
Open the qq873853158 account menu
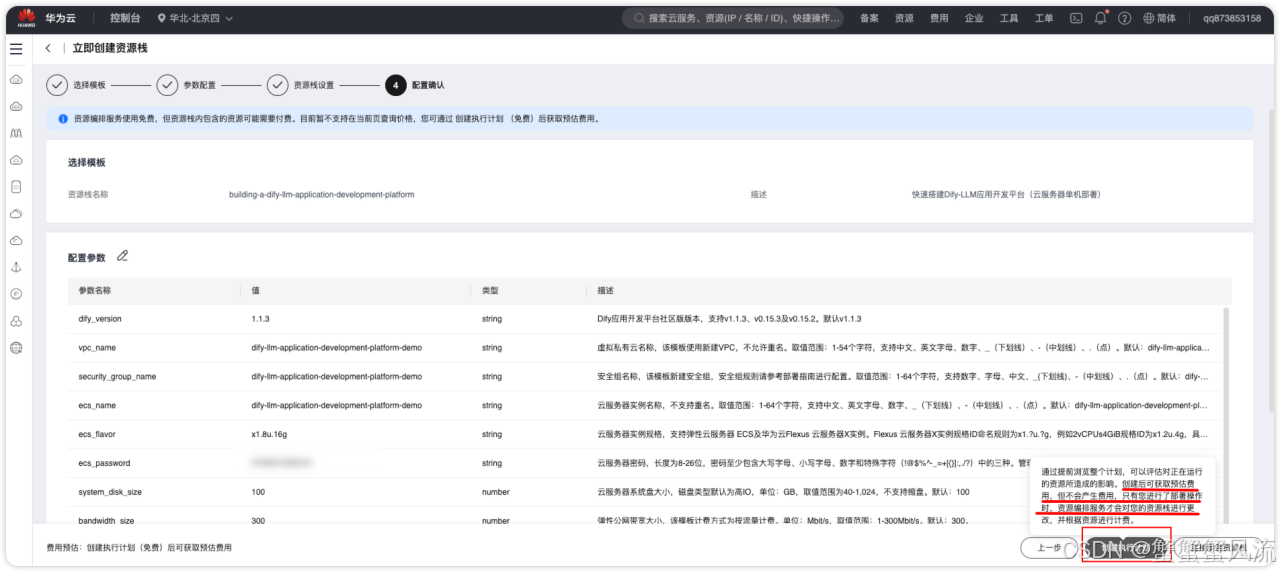(x=1232, y=18)
